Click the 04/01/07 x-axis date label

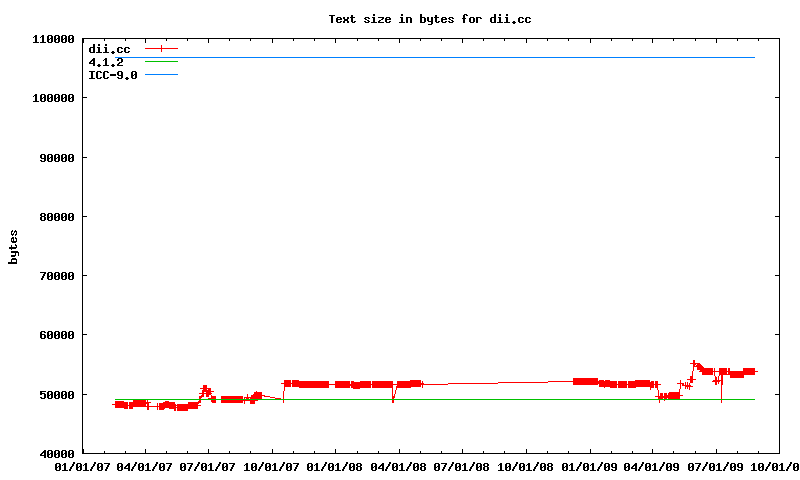pyautogui.click(x=145, y=467)
